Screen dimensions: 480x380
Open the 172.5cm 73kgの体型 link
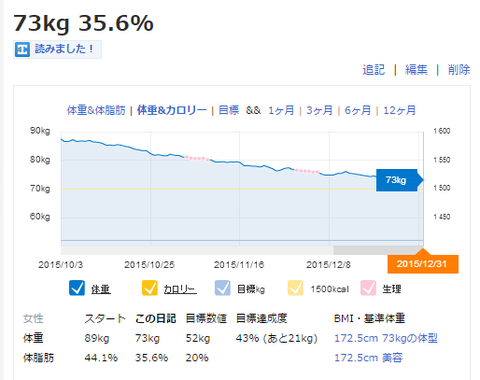[386, 338]
